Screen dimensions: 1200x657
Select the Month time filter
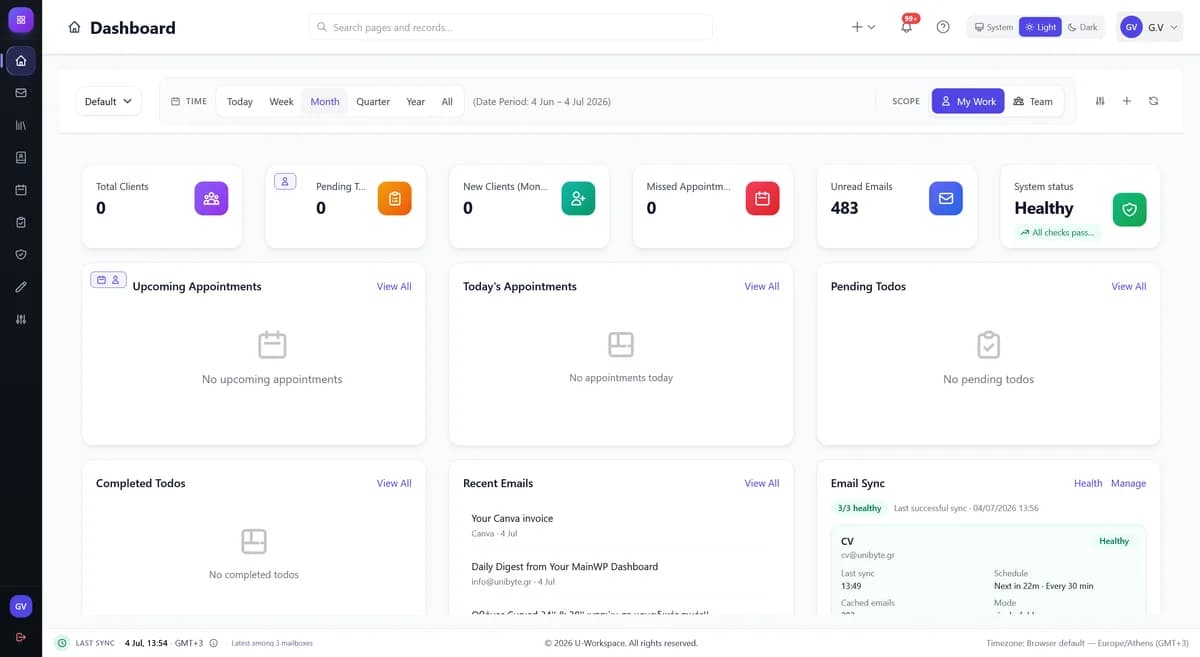tap(325, 101)
